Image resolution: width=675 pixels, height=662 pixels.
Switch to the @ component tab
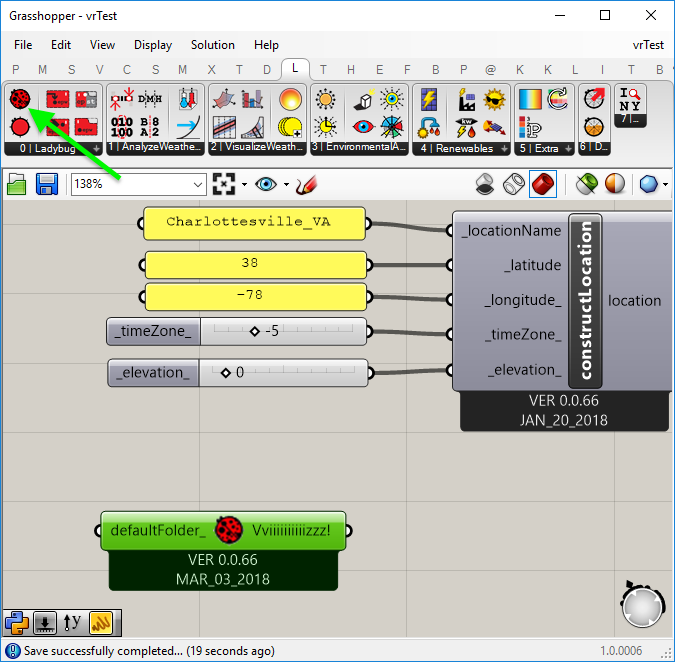click(490, 69)
